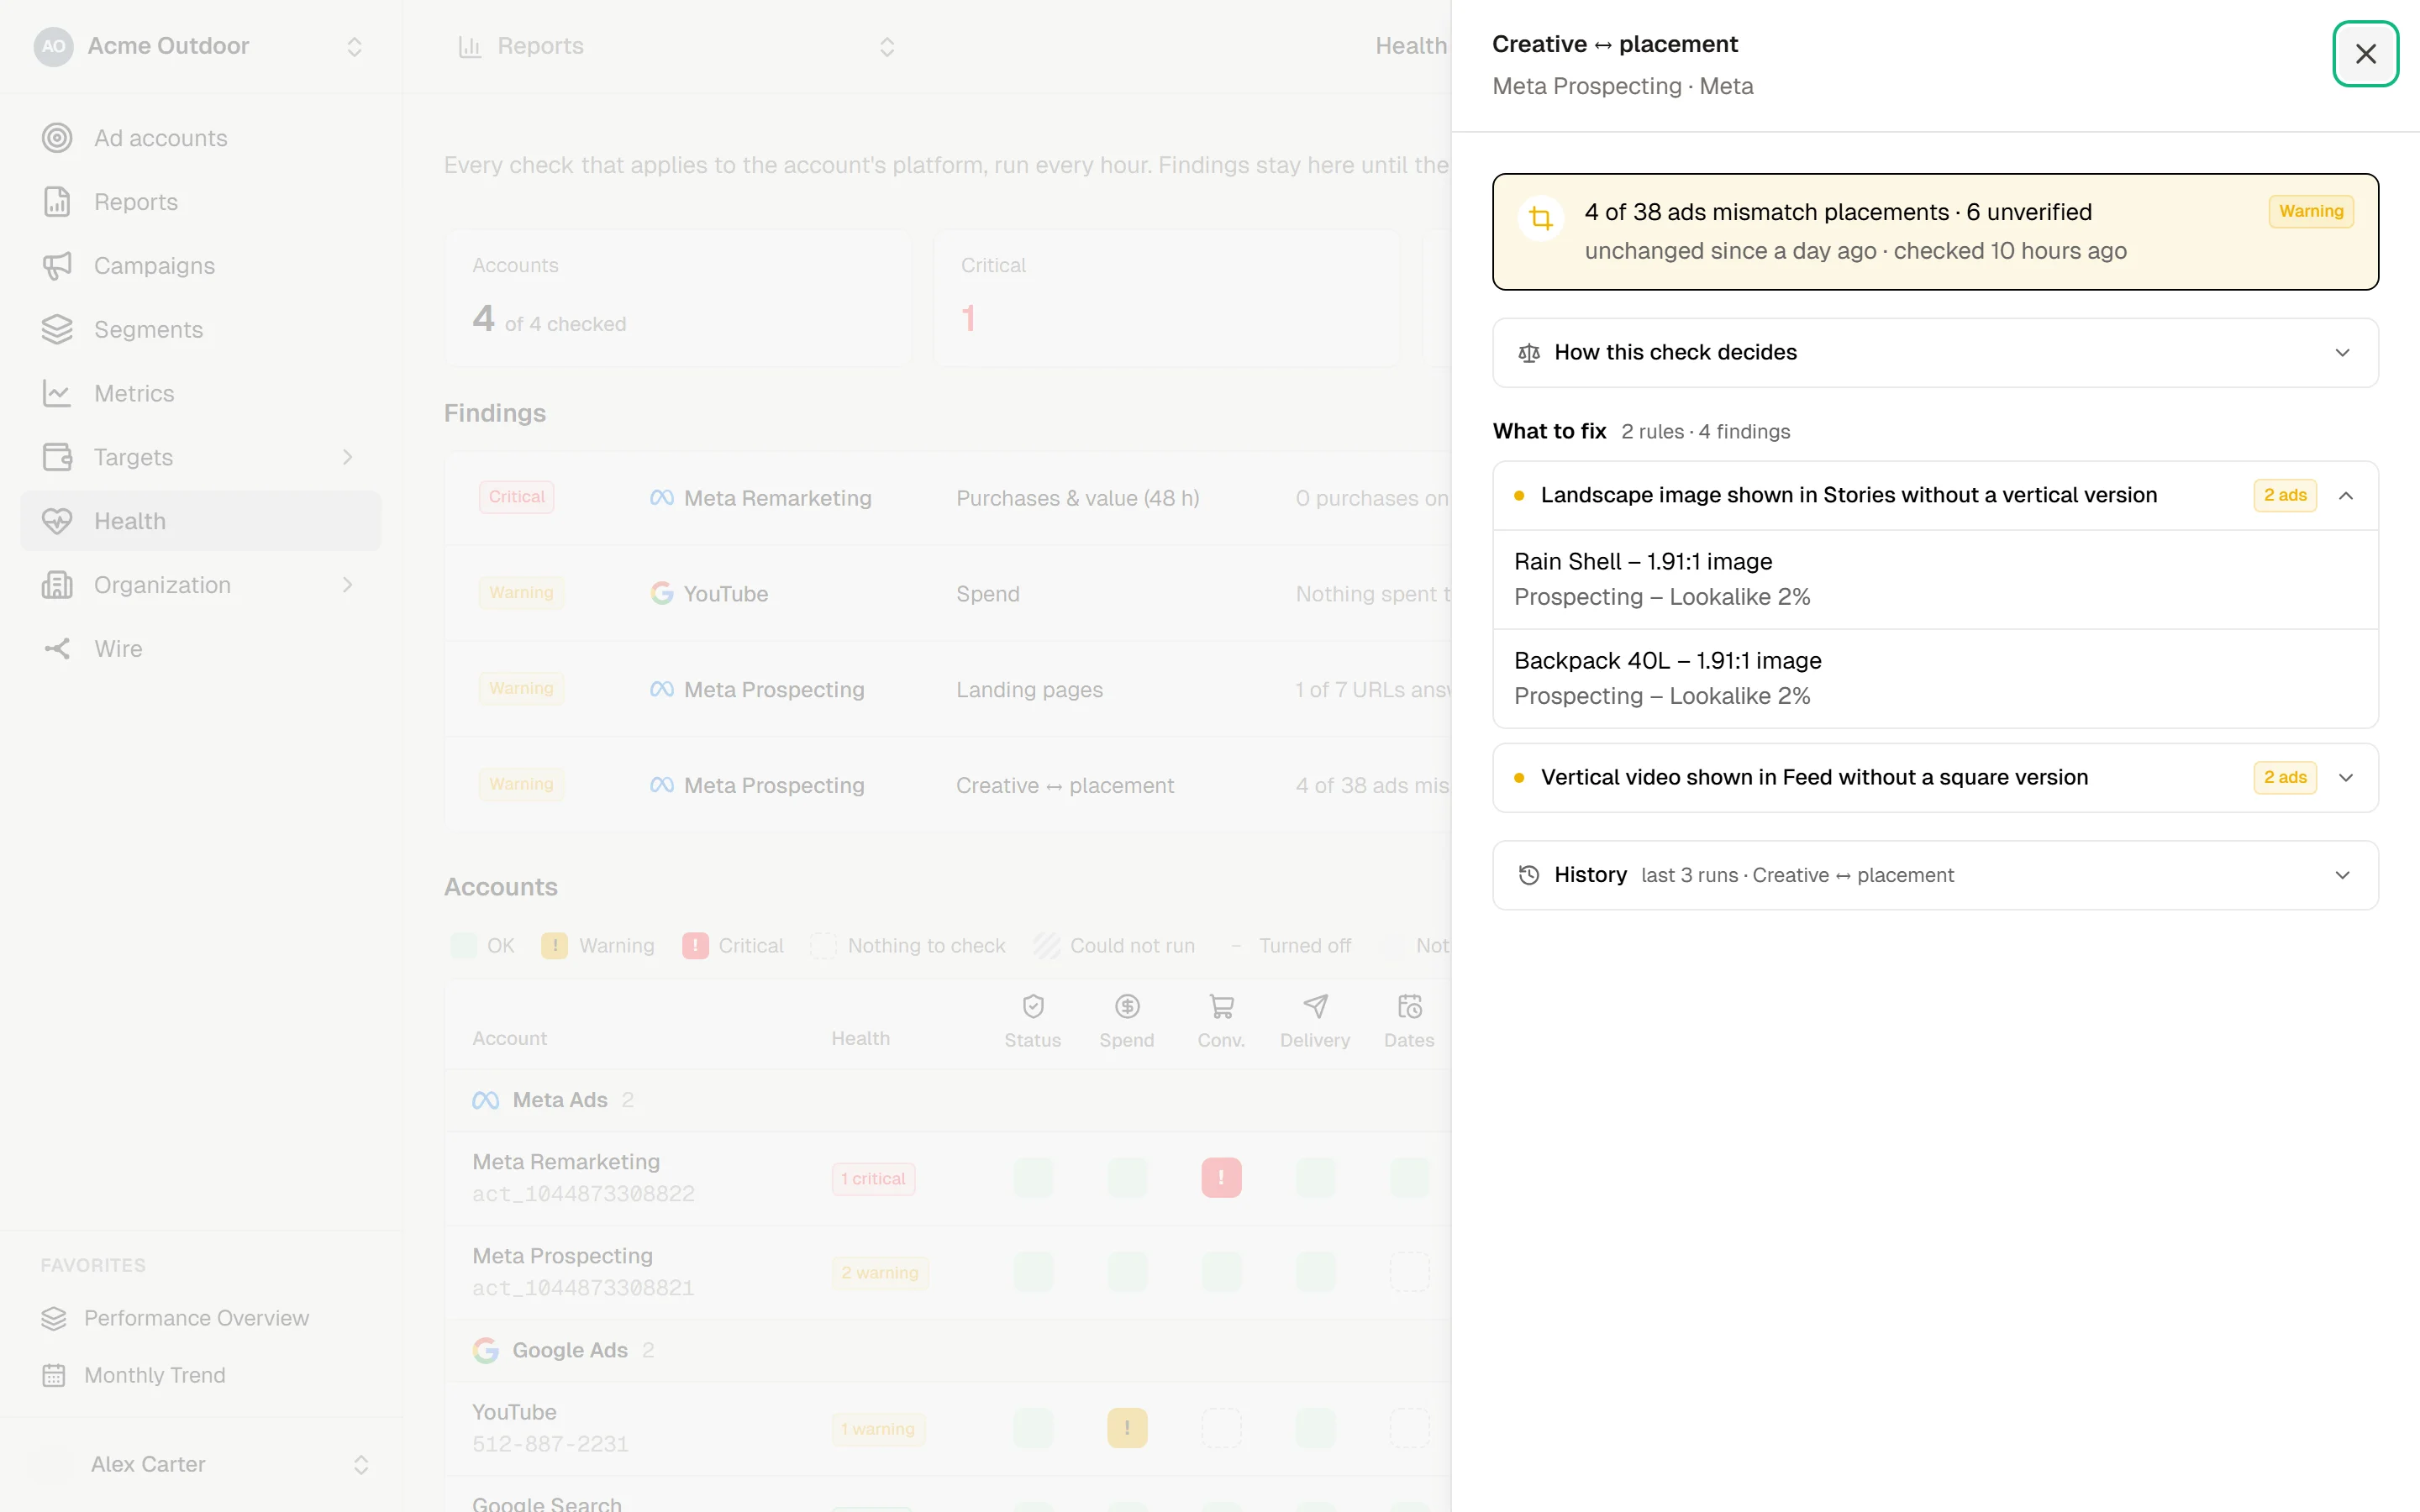Click the History clock icon
This screenshot has height=1512, width=2420.
(x=1529, y=875)
